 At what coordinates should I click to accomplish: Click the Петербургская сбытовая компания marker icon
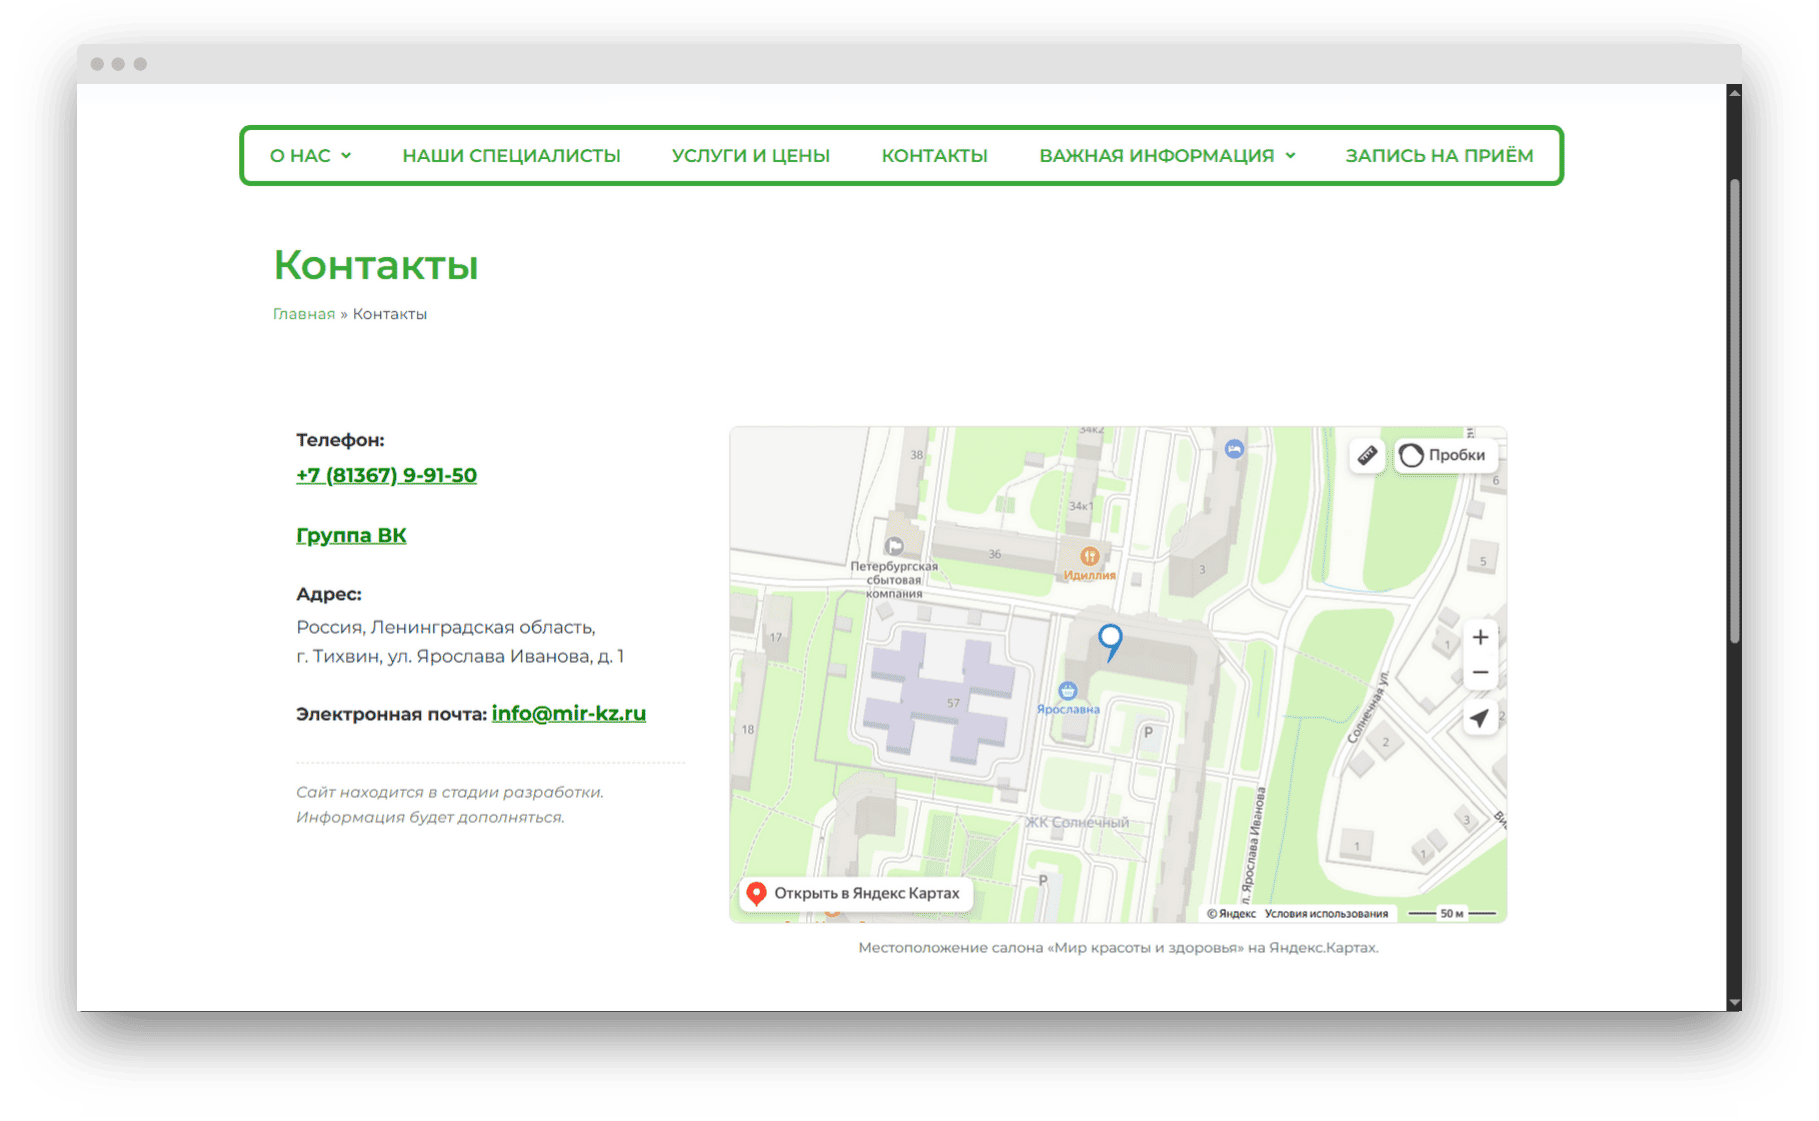coord(893,546)
